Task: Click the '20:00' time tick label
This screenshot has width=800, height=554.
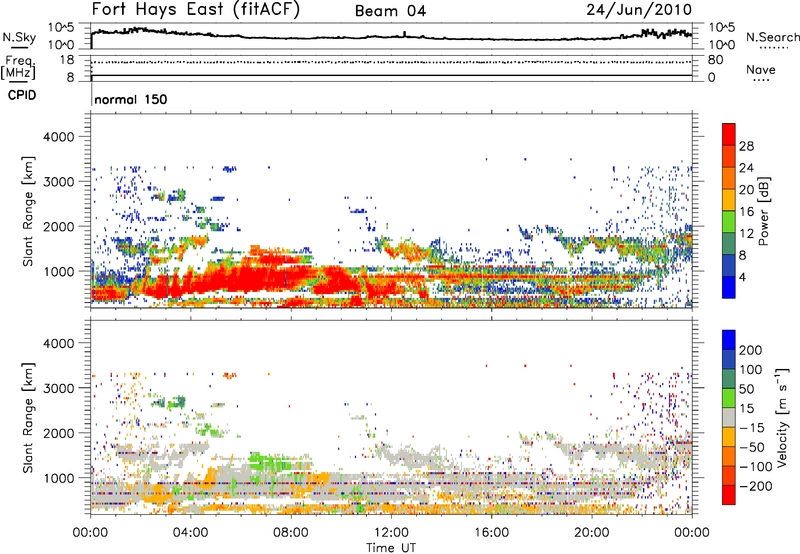Action: (x=591, y=533)
